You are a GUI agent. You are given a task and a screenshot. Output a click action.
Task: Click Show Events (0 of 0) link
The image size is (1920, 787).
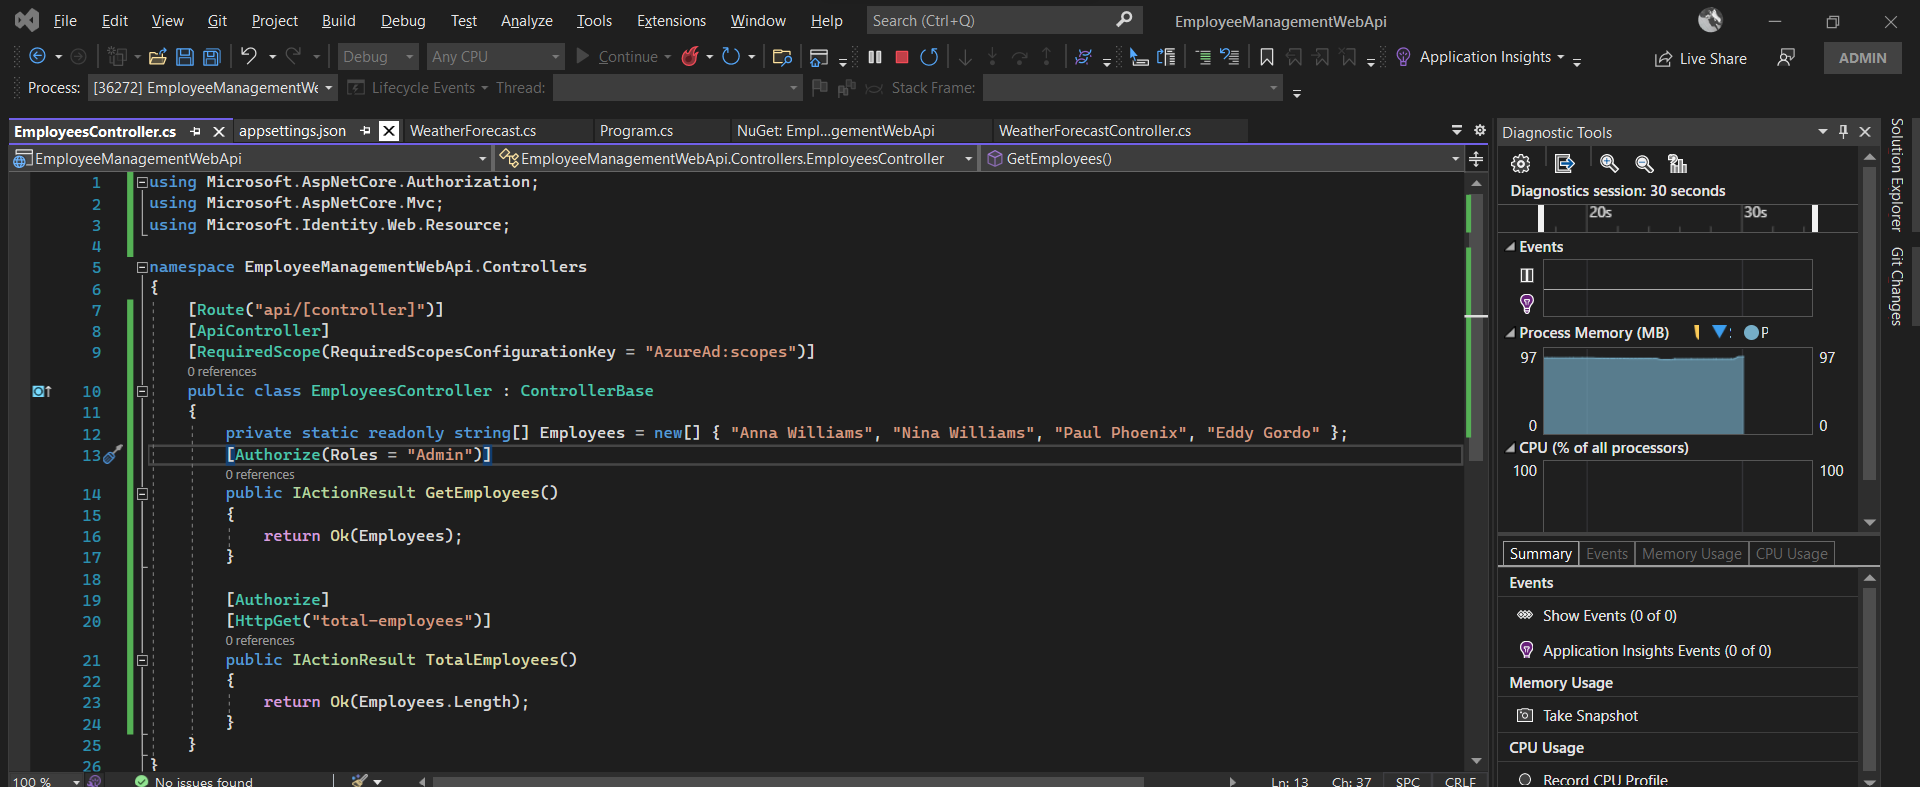click(x=1609, y=616)
